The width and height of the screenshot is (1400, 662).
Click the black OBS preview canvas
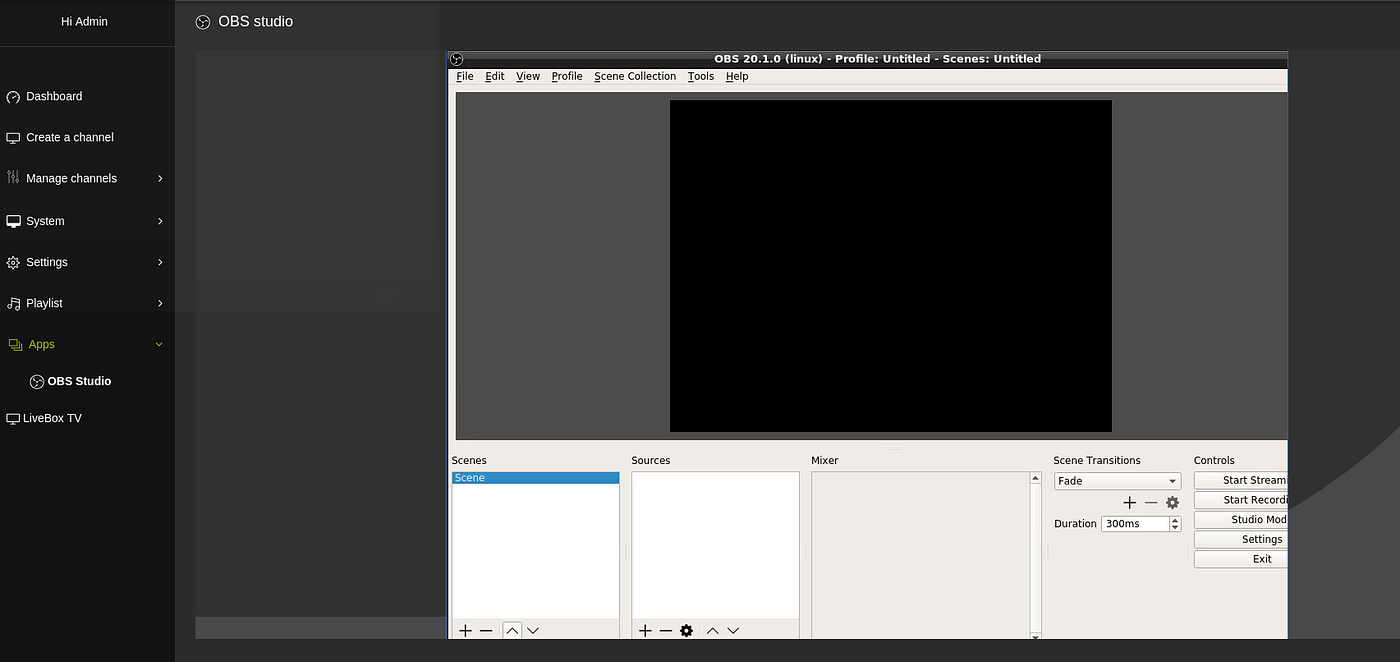point(890,266)
